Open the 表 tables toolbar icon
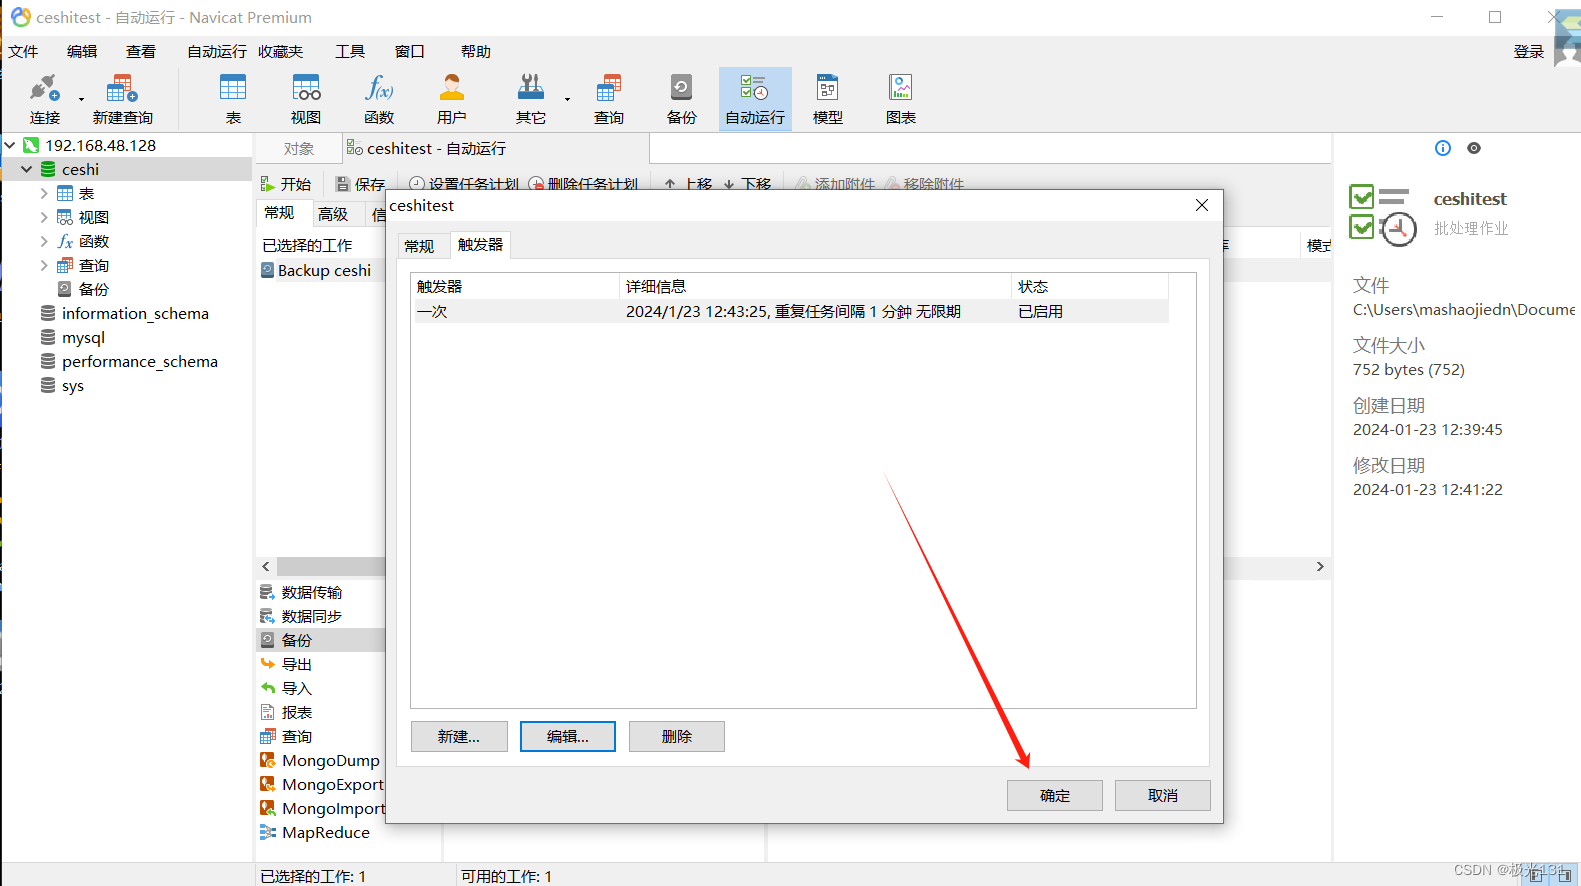Viewport: 1581px width, 886px height. pos(233,99)
